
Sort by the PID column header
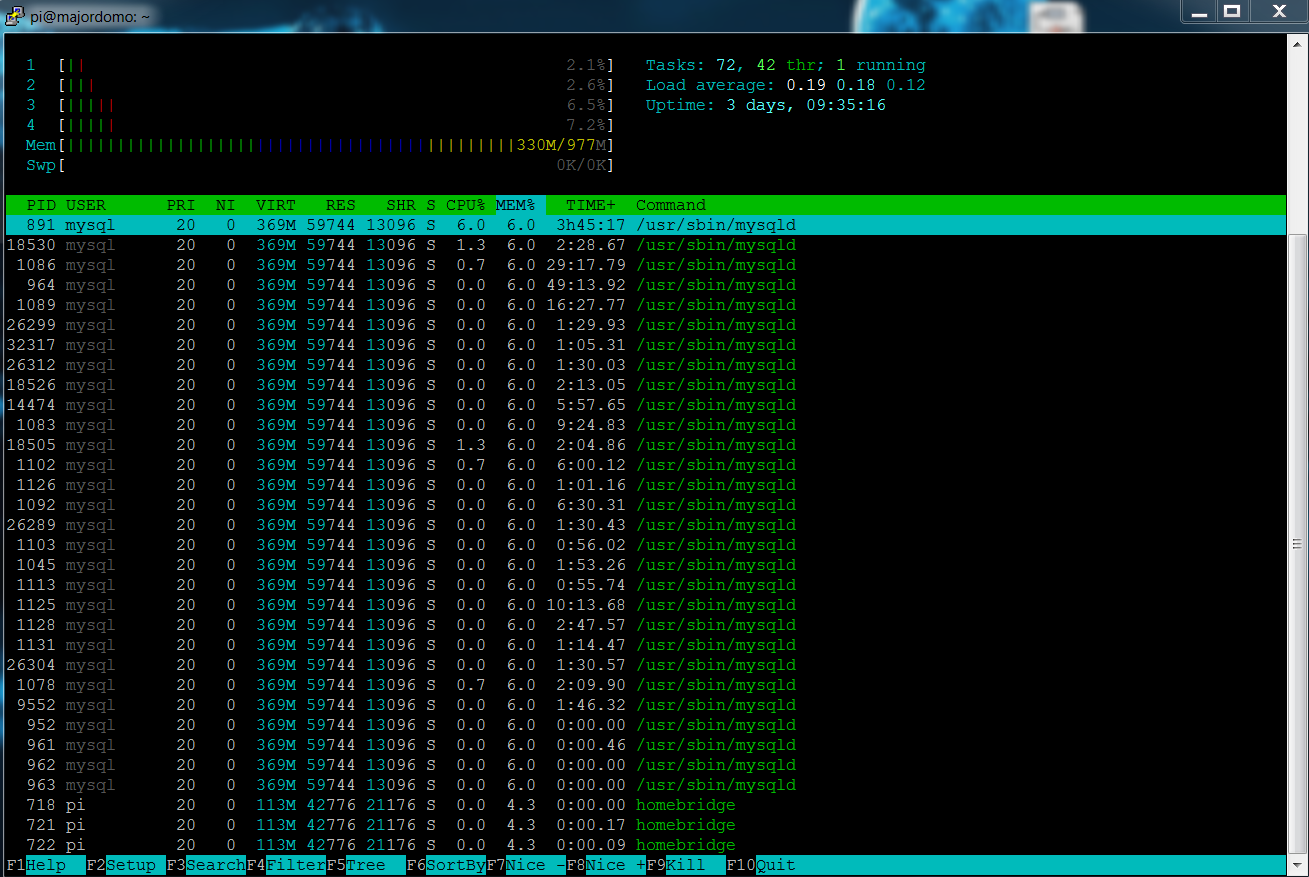point(41,205)
